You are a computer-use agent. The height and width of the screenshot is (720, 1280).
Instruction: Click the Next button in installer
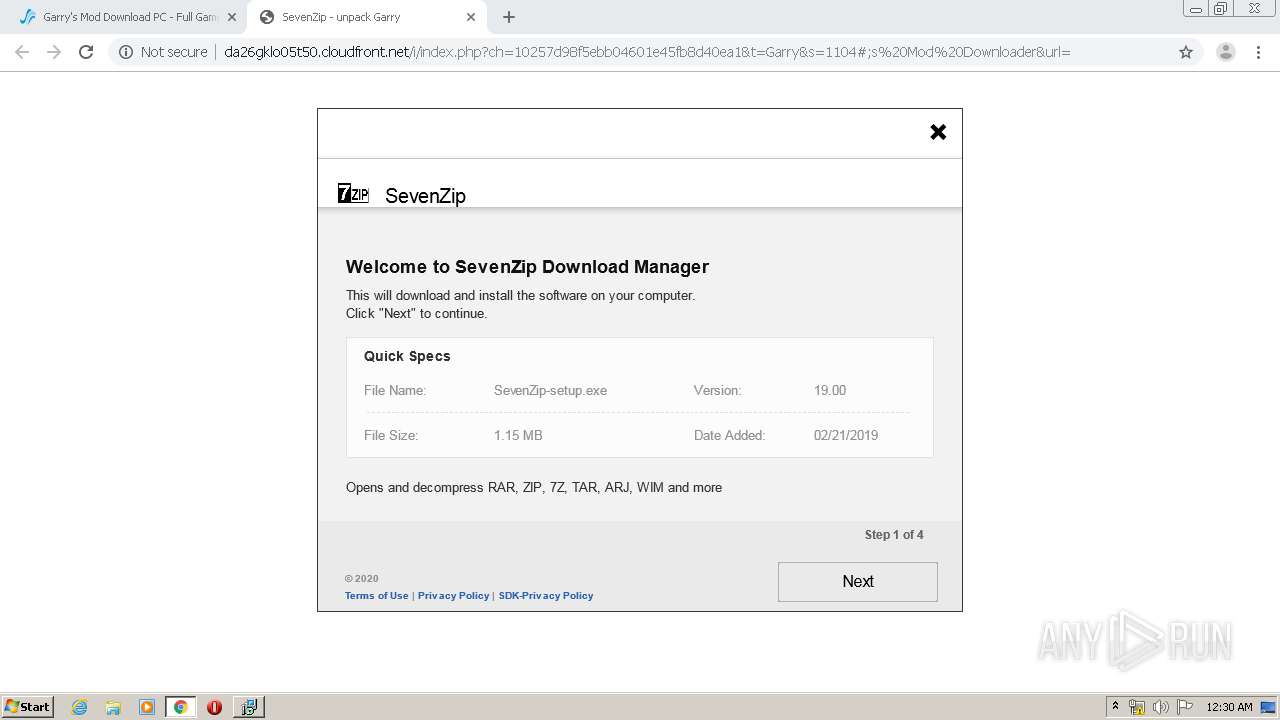pyautogui.click(x=857, y=581)
